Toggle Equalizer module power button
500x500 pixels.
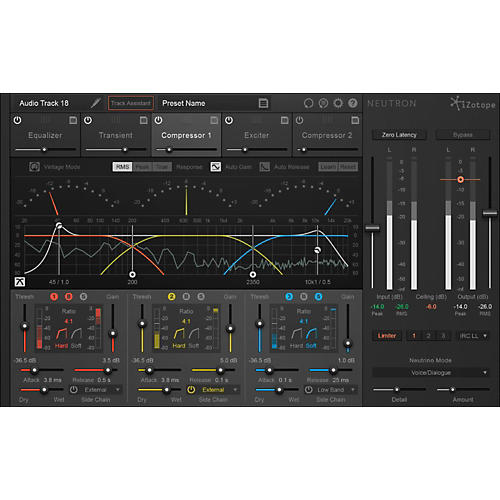(x=17, y=120)
